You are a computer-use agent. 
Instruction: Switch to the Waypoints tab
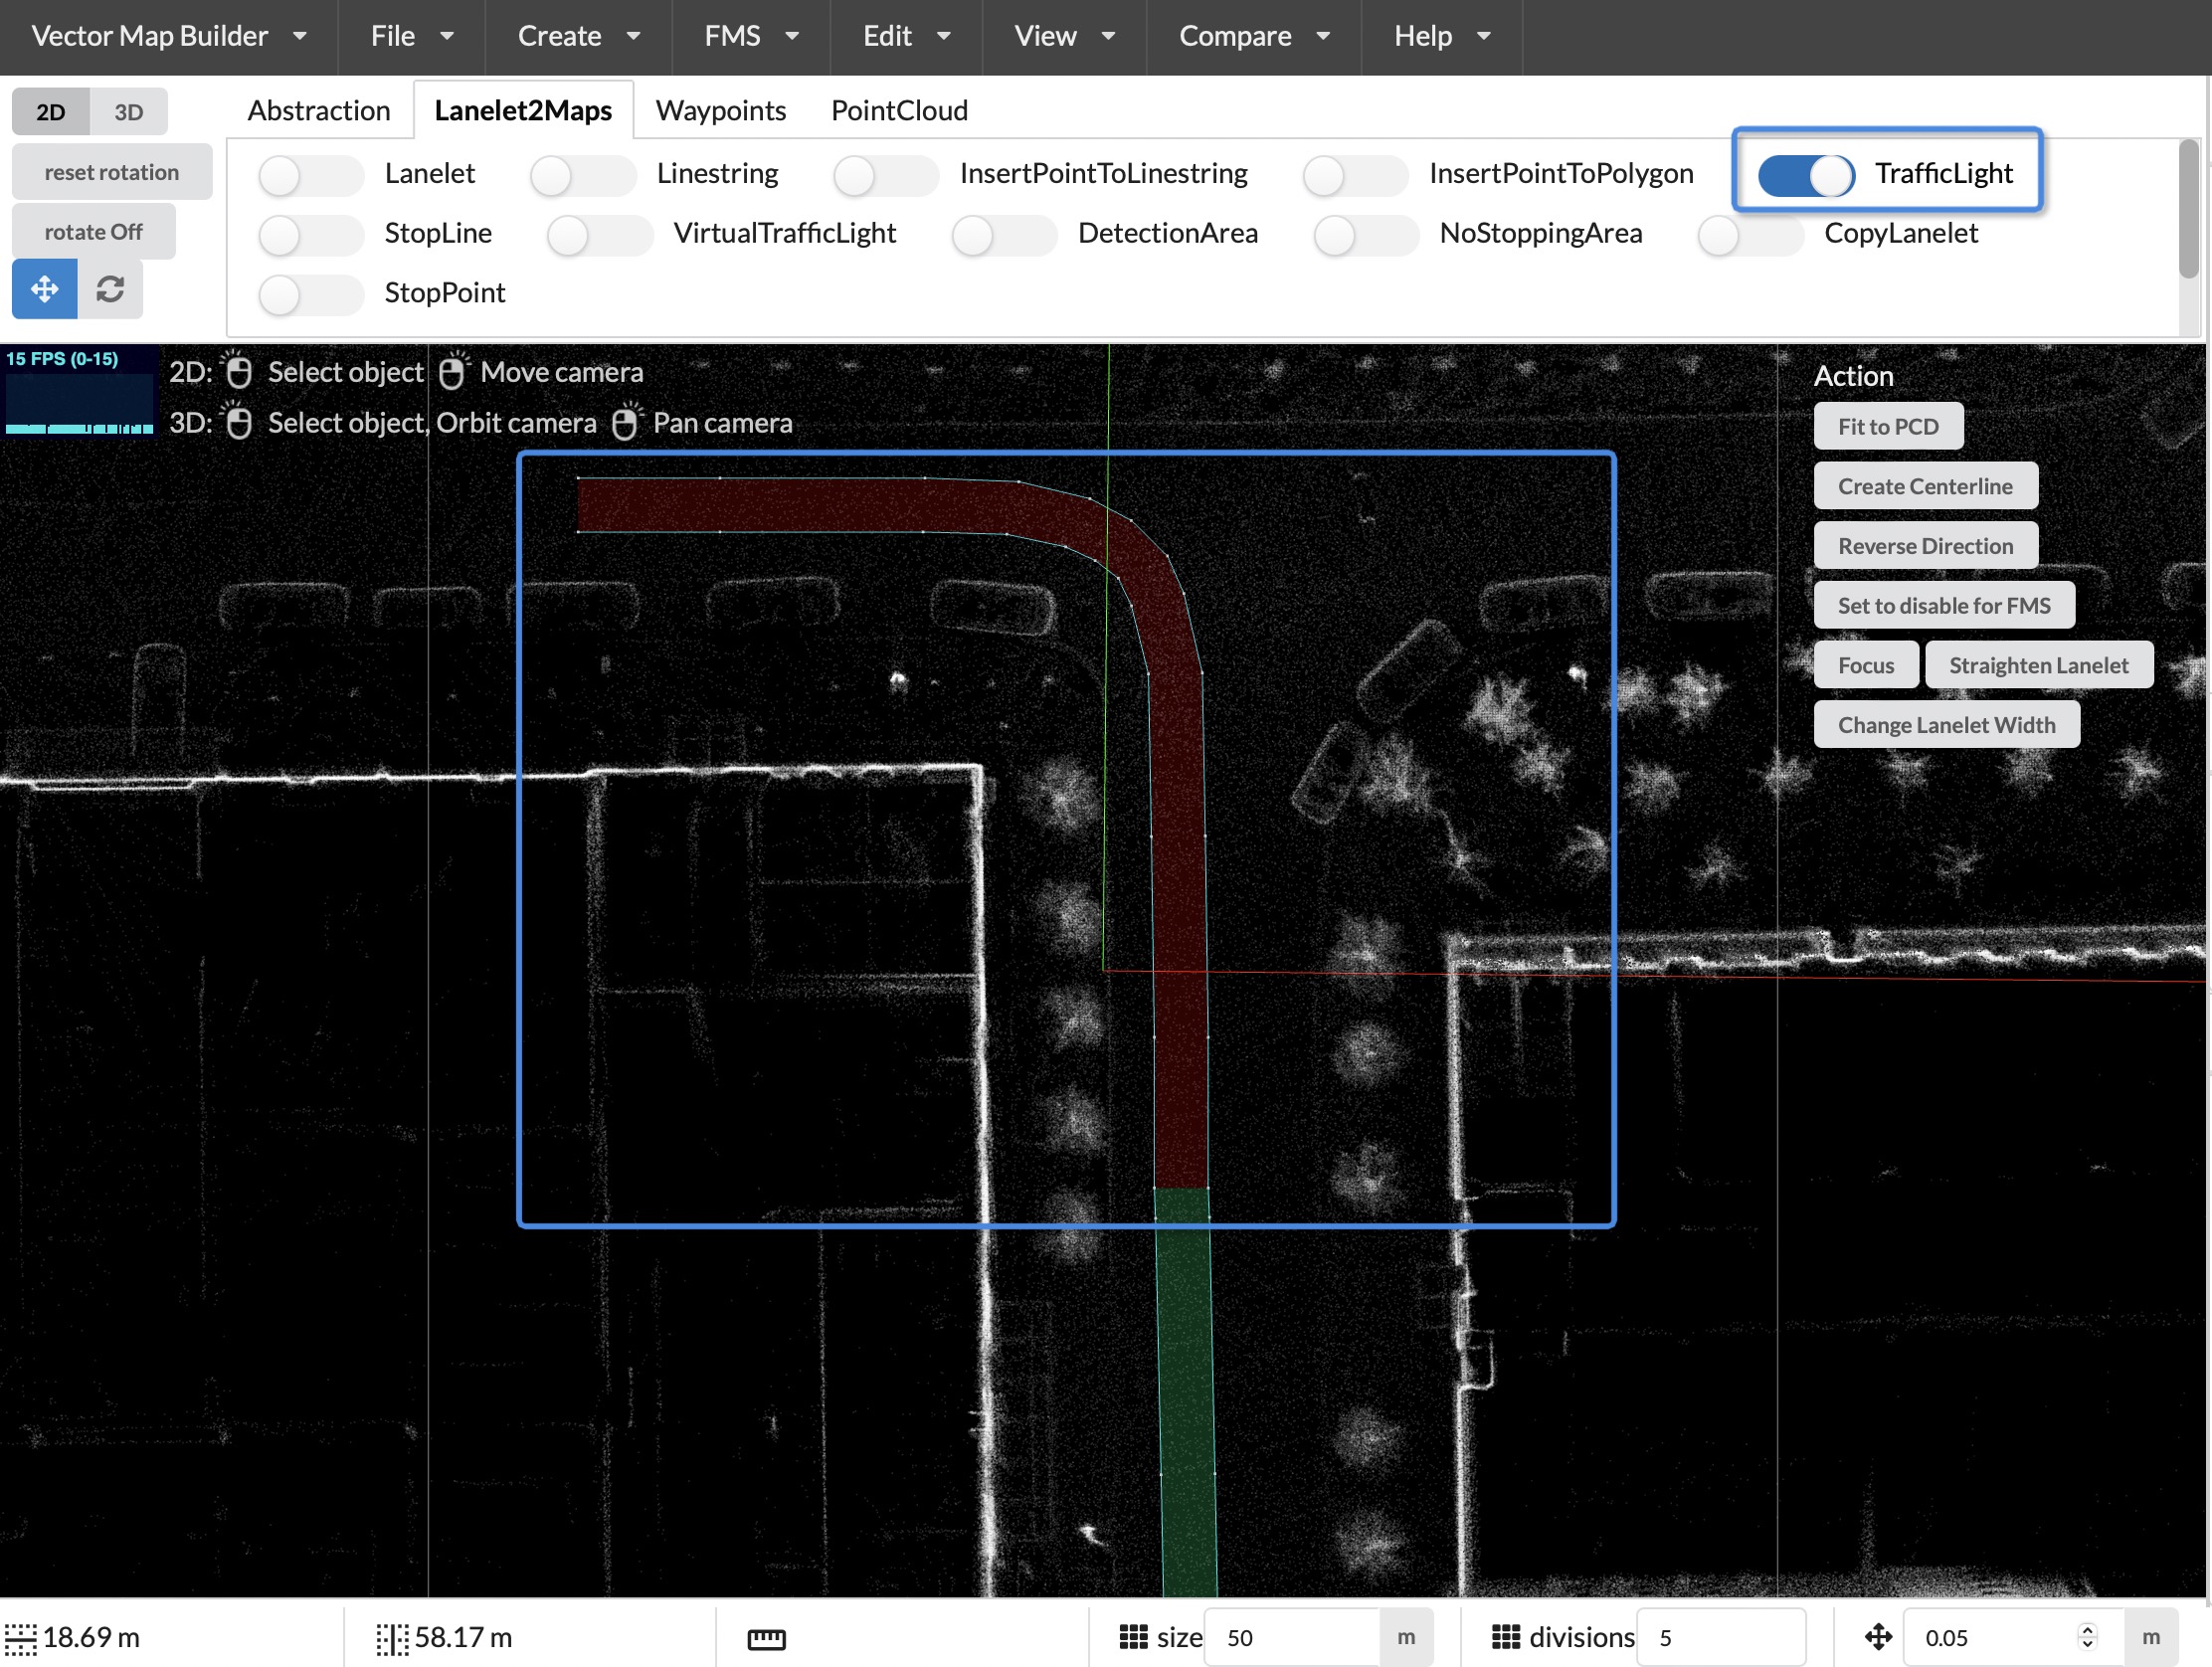[x=720, y=110]
